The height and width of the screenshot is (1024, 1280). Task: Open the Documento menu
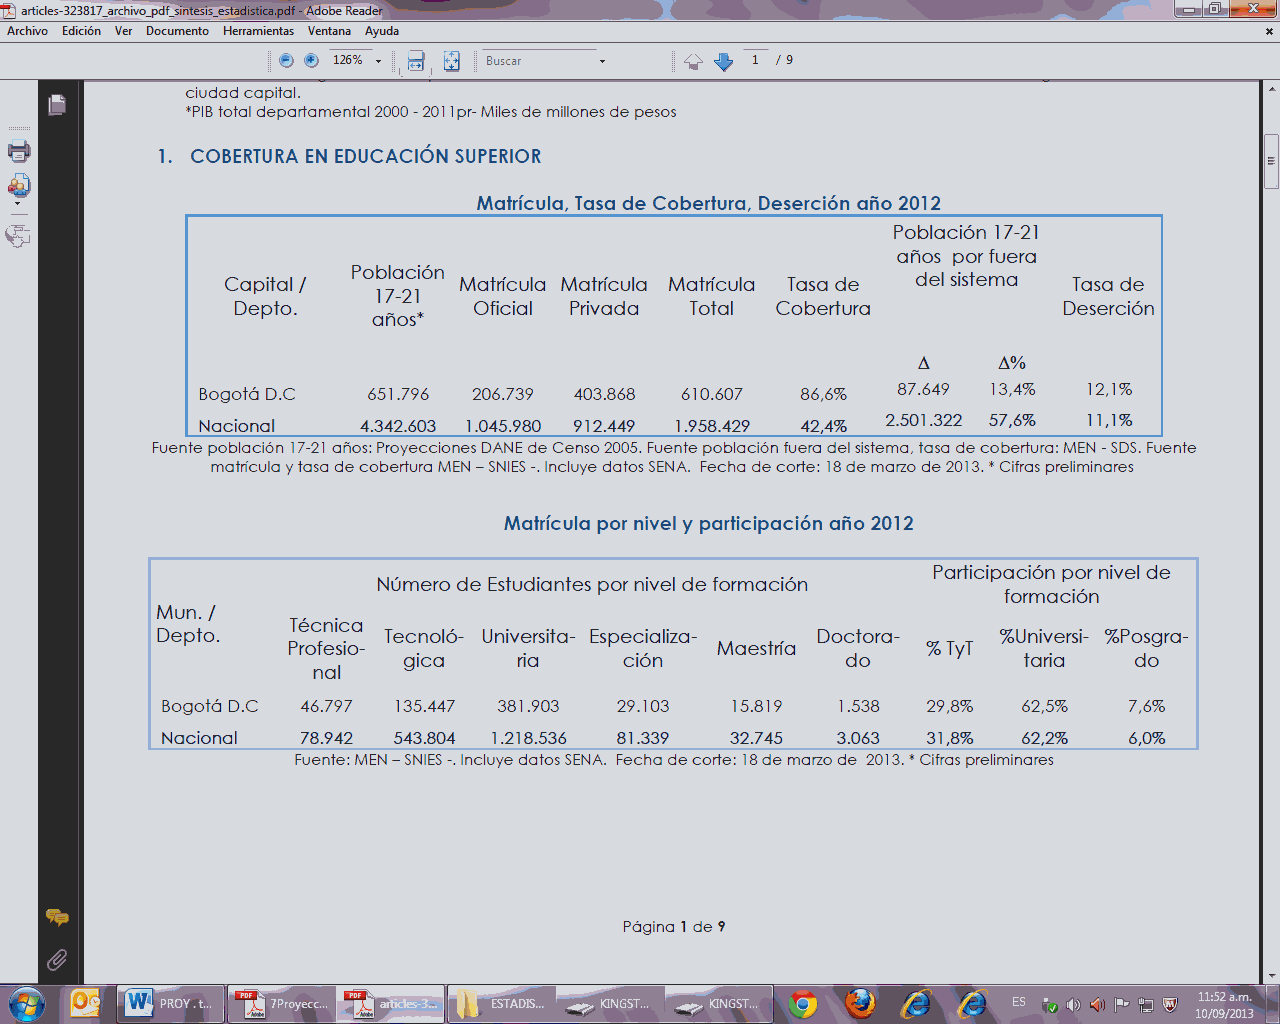click(x=177, y=31)
